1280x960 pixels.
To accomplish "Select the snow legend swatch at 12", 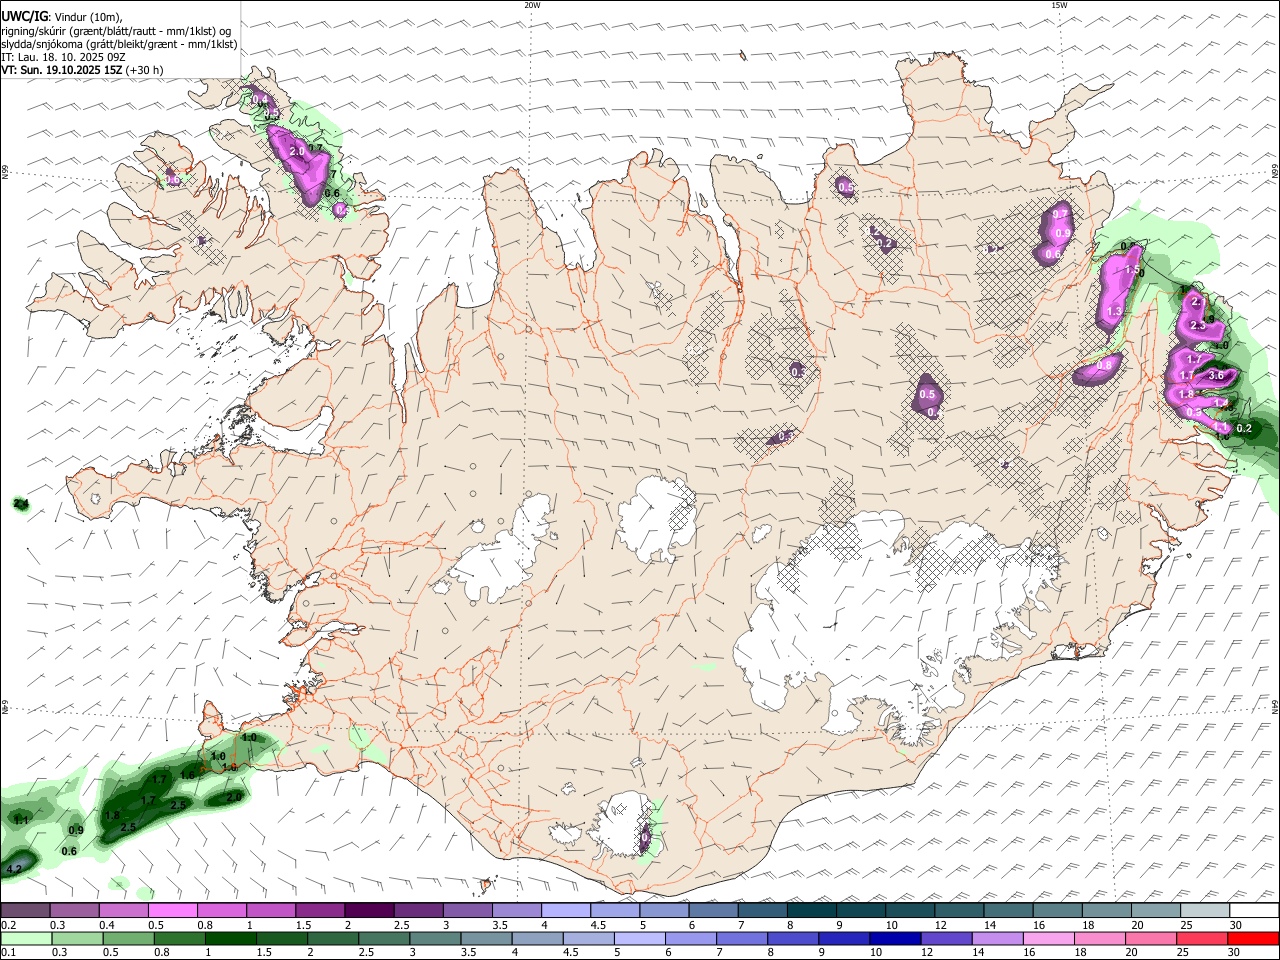I will (959, 910).
